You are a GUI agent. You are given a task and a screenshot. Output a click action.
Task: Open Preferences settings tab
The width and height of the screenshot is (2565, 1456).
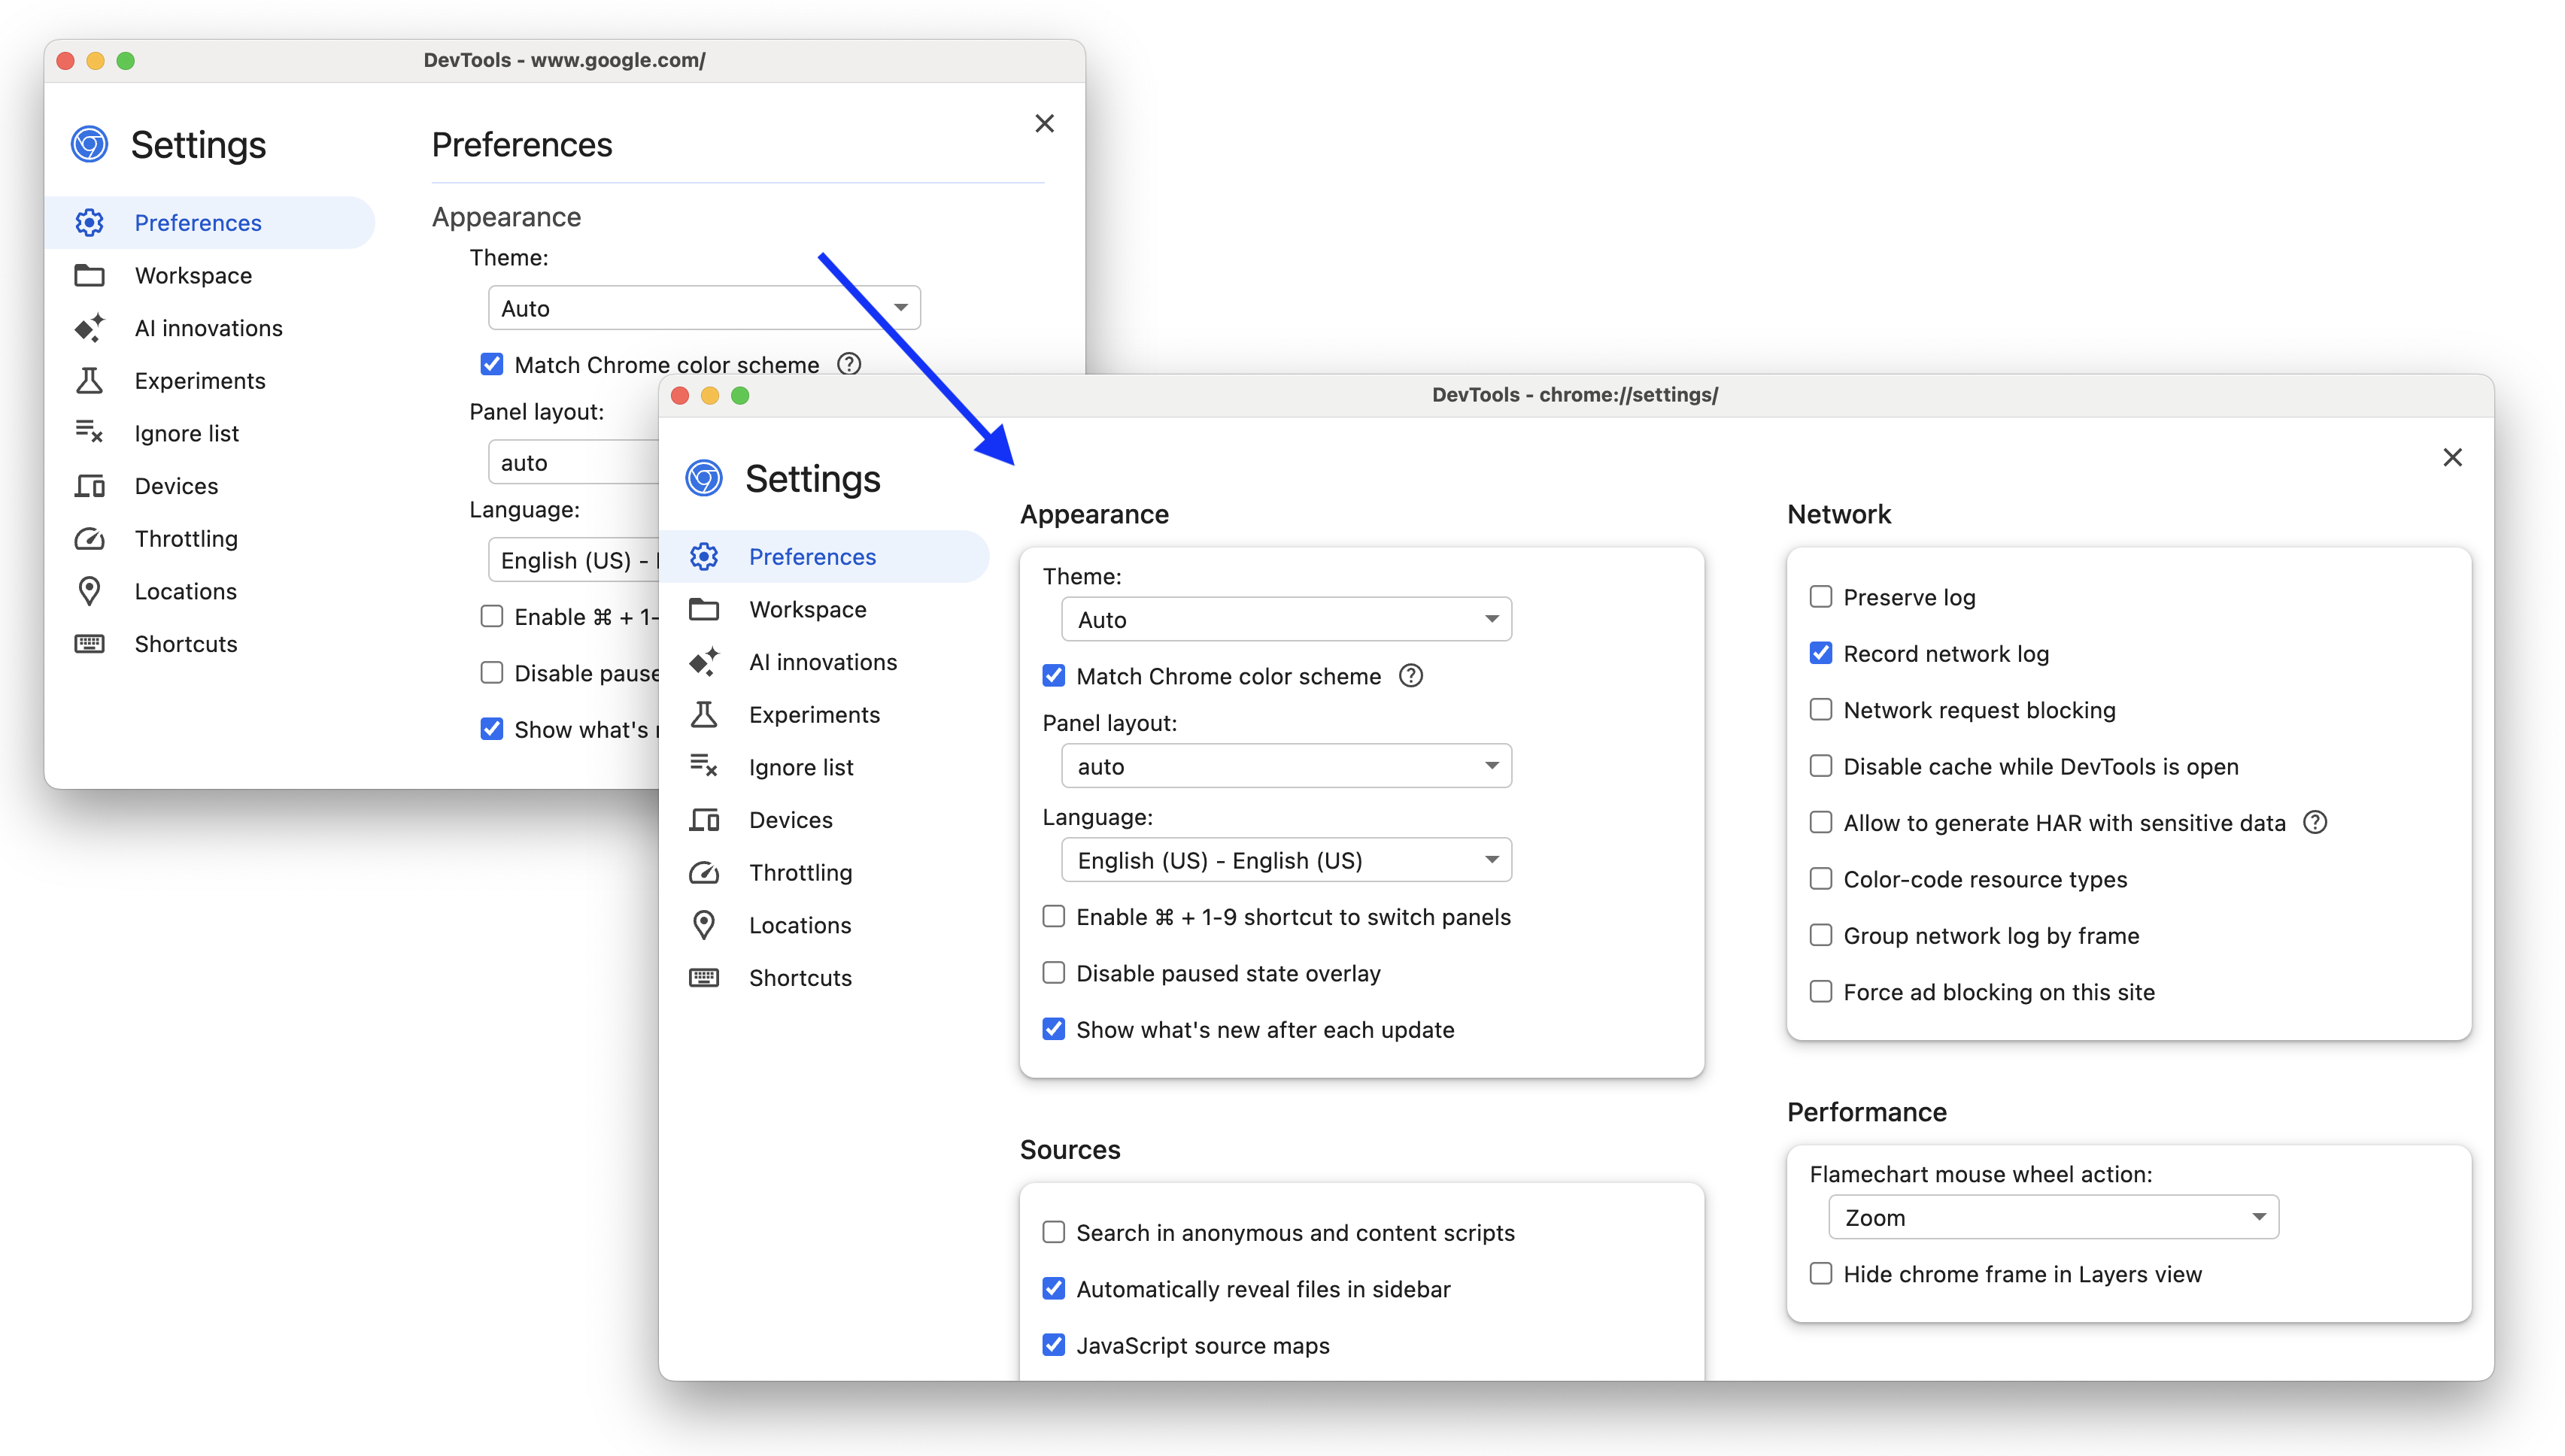pos(812,557)
